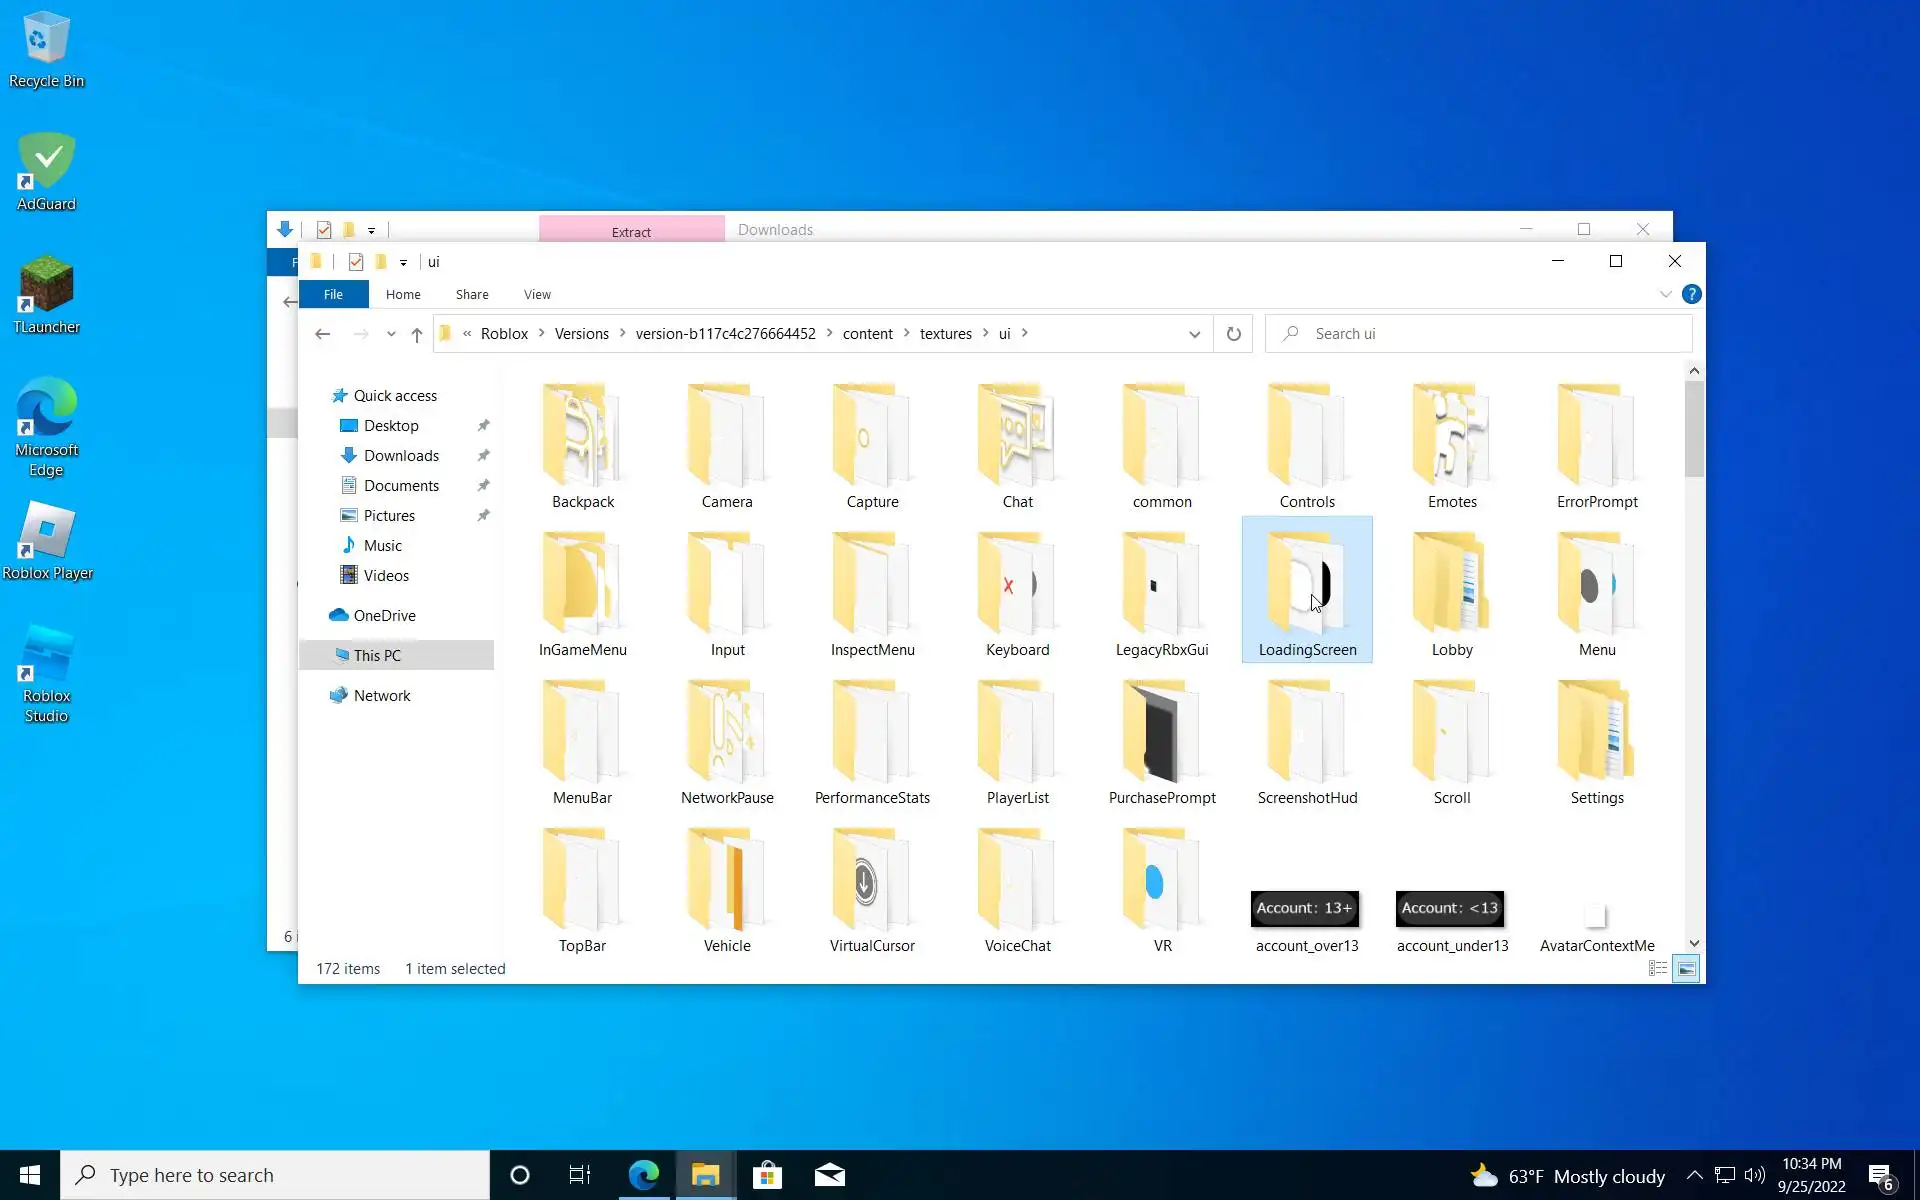Click the Refresh button in address bar
The width and height of the screenshot is (1920, 1200).
[1233, 334]
